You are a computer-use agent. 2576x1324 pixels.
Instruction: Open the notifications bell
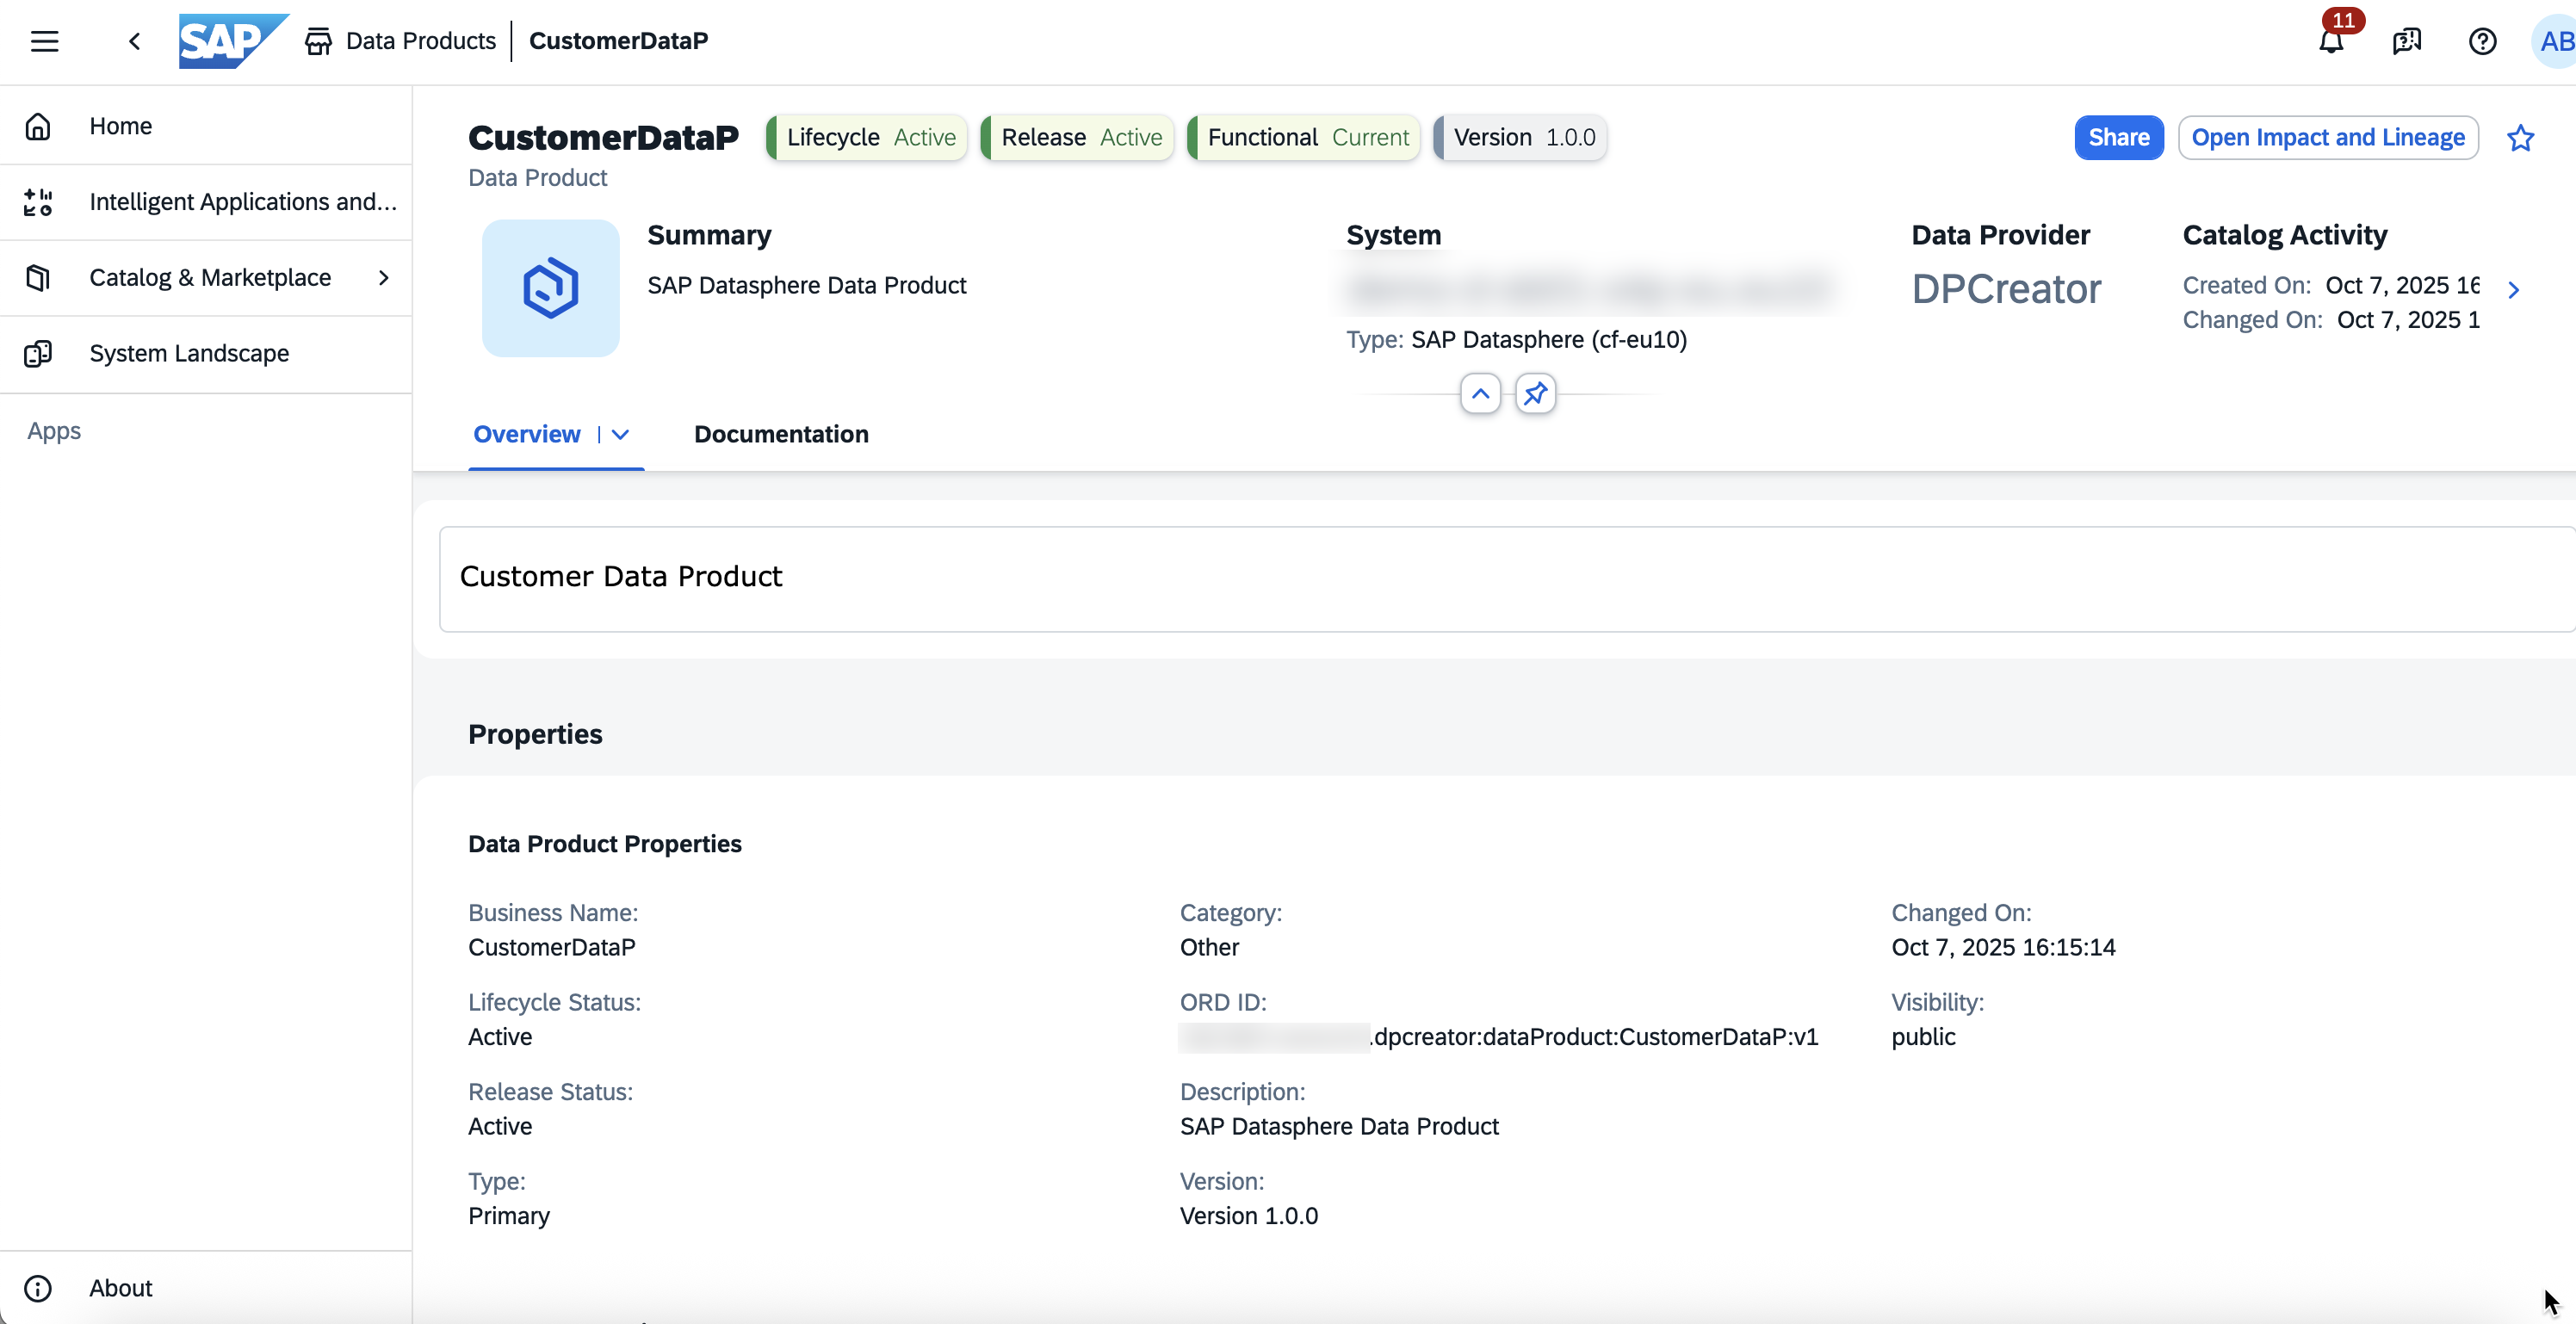2331,41
